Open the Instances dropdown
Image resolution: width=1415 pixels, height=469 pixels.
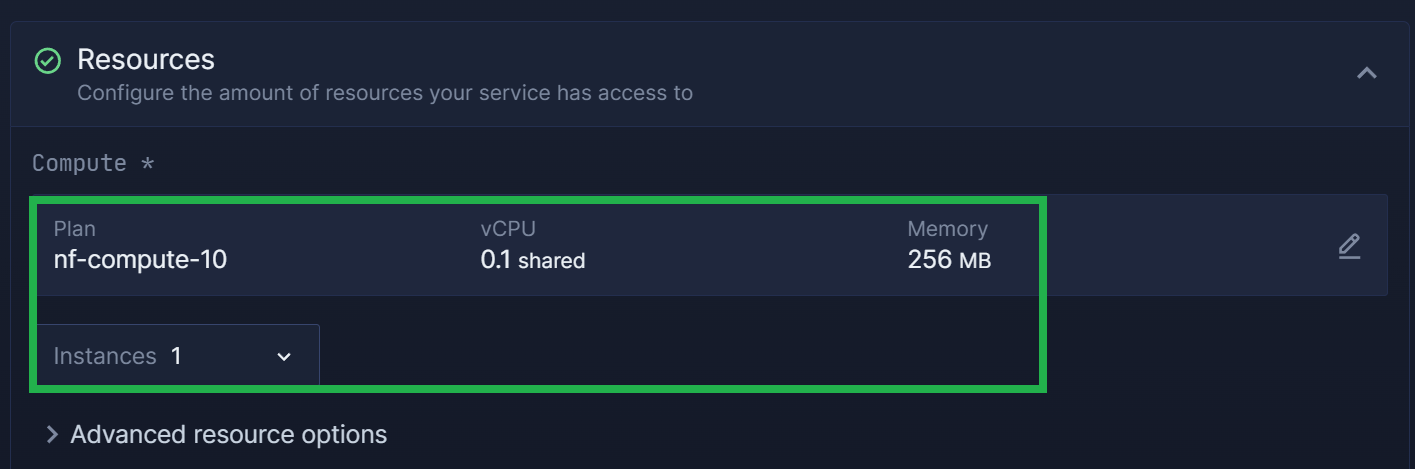(x=178, y=356)
